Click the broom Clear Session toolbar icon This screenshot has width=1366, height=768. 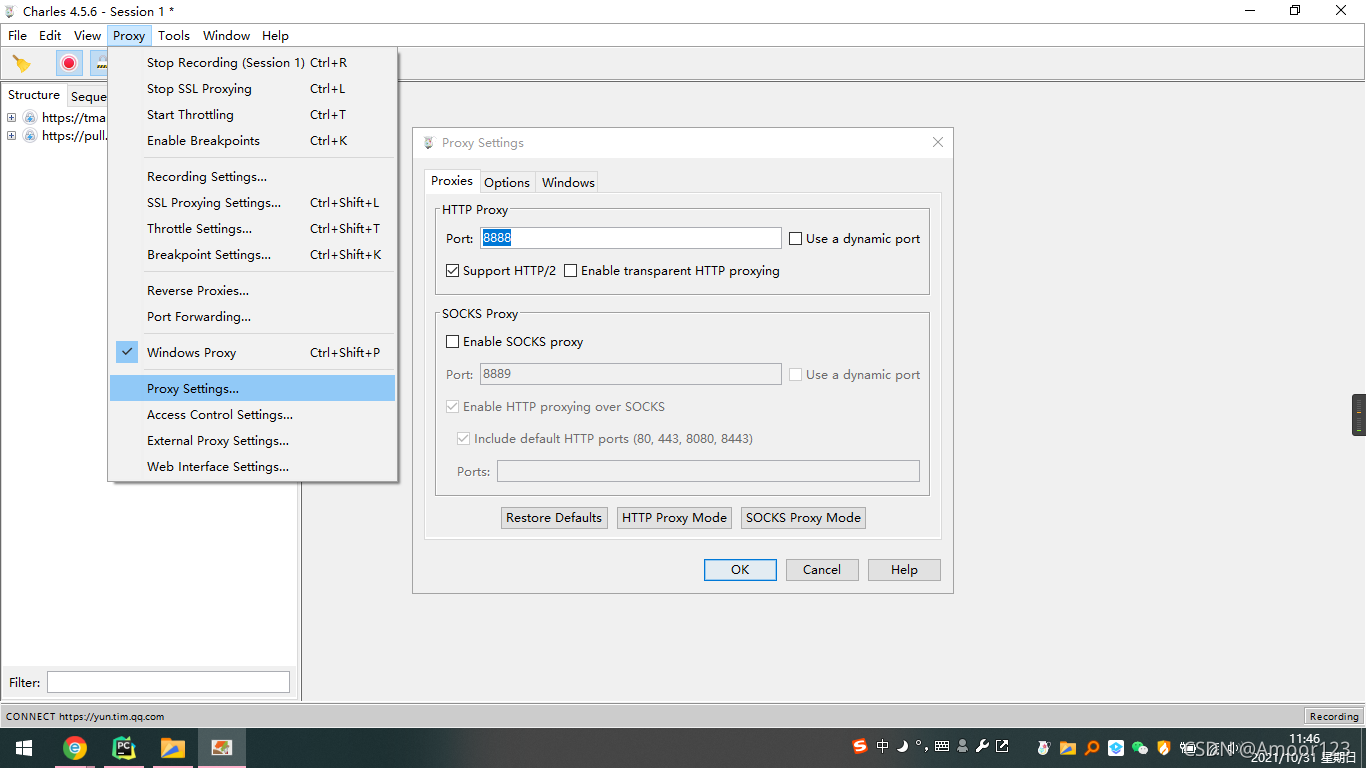[21, 64]
